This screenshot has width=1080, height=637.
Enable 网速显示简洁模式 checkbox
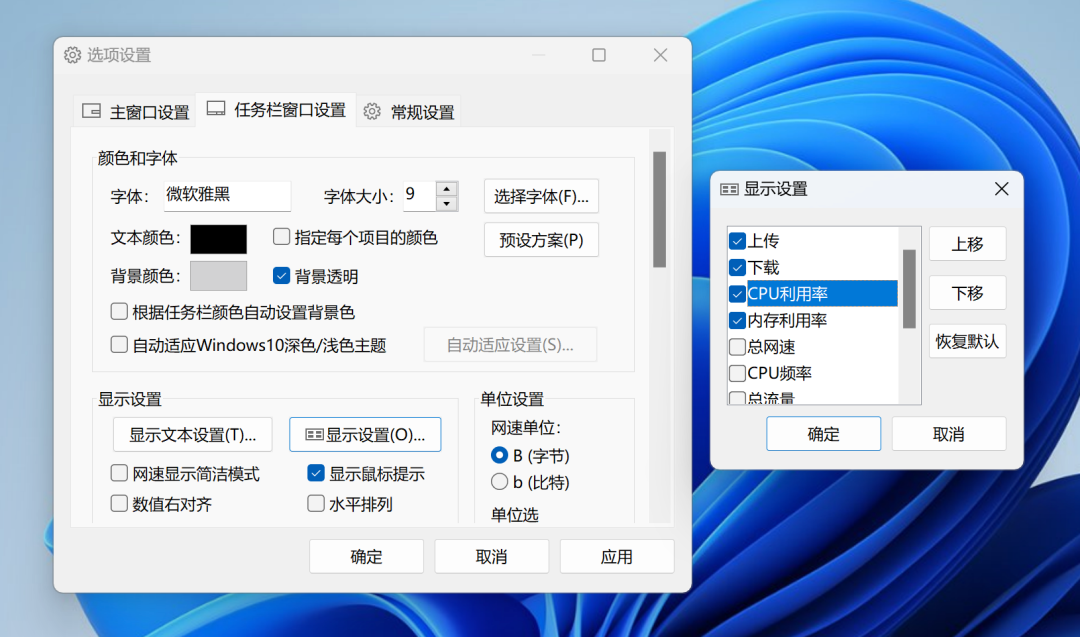(119, 473)
